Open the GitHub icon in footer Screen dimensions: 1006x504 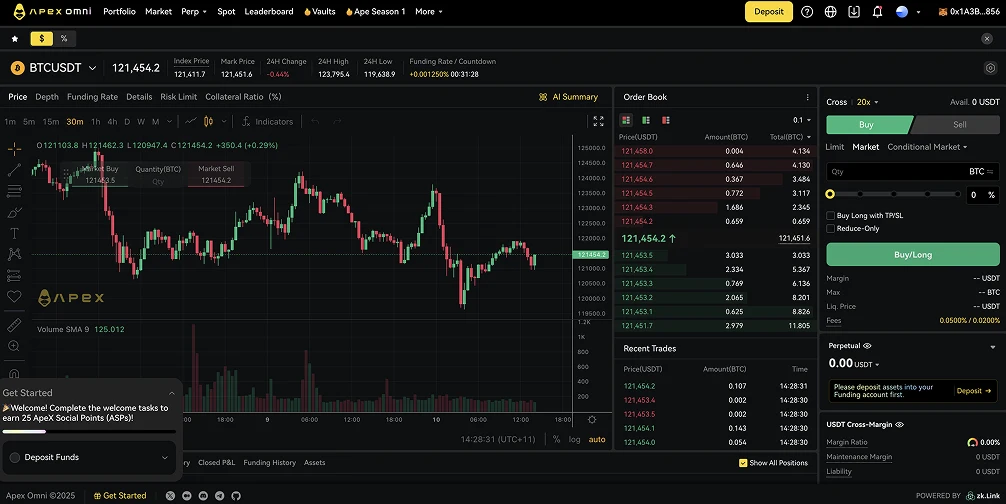pyautogui.click(x=236, y=496)
